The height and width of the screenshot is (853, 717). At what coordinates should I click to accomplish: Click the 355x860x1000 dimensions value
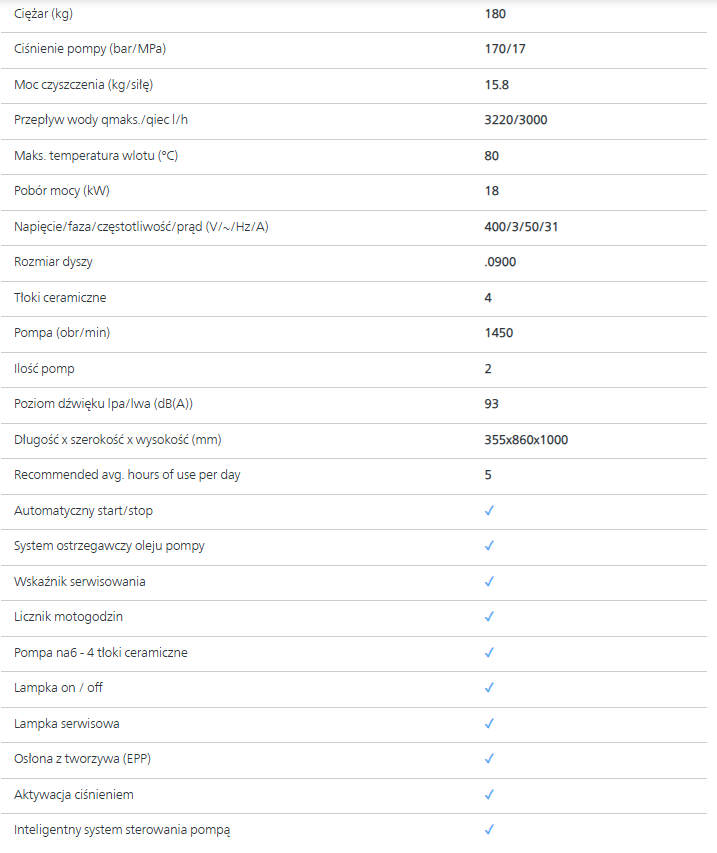tap(526, 440)
